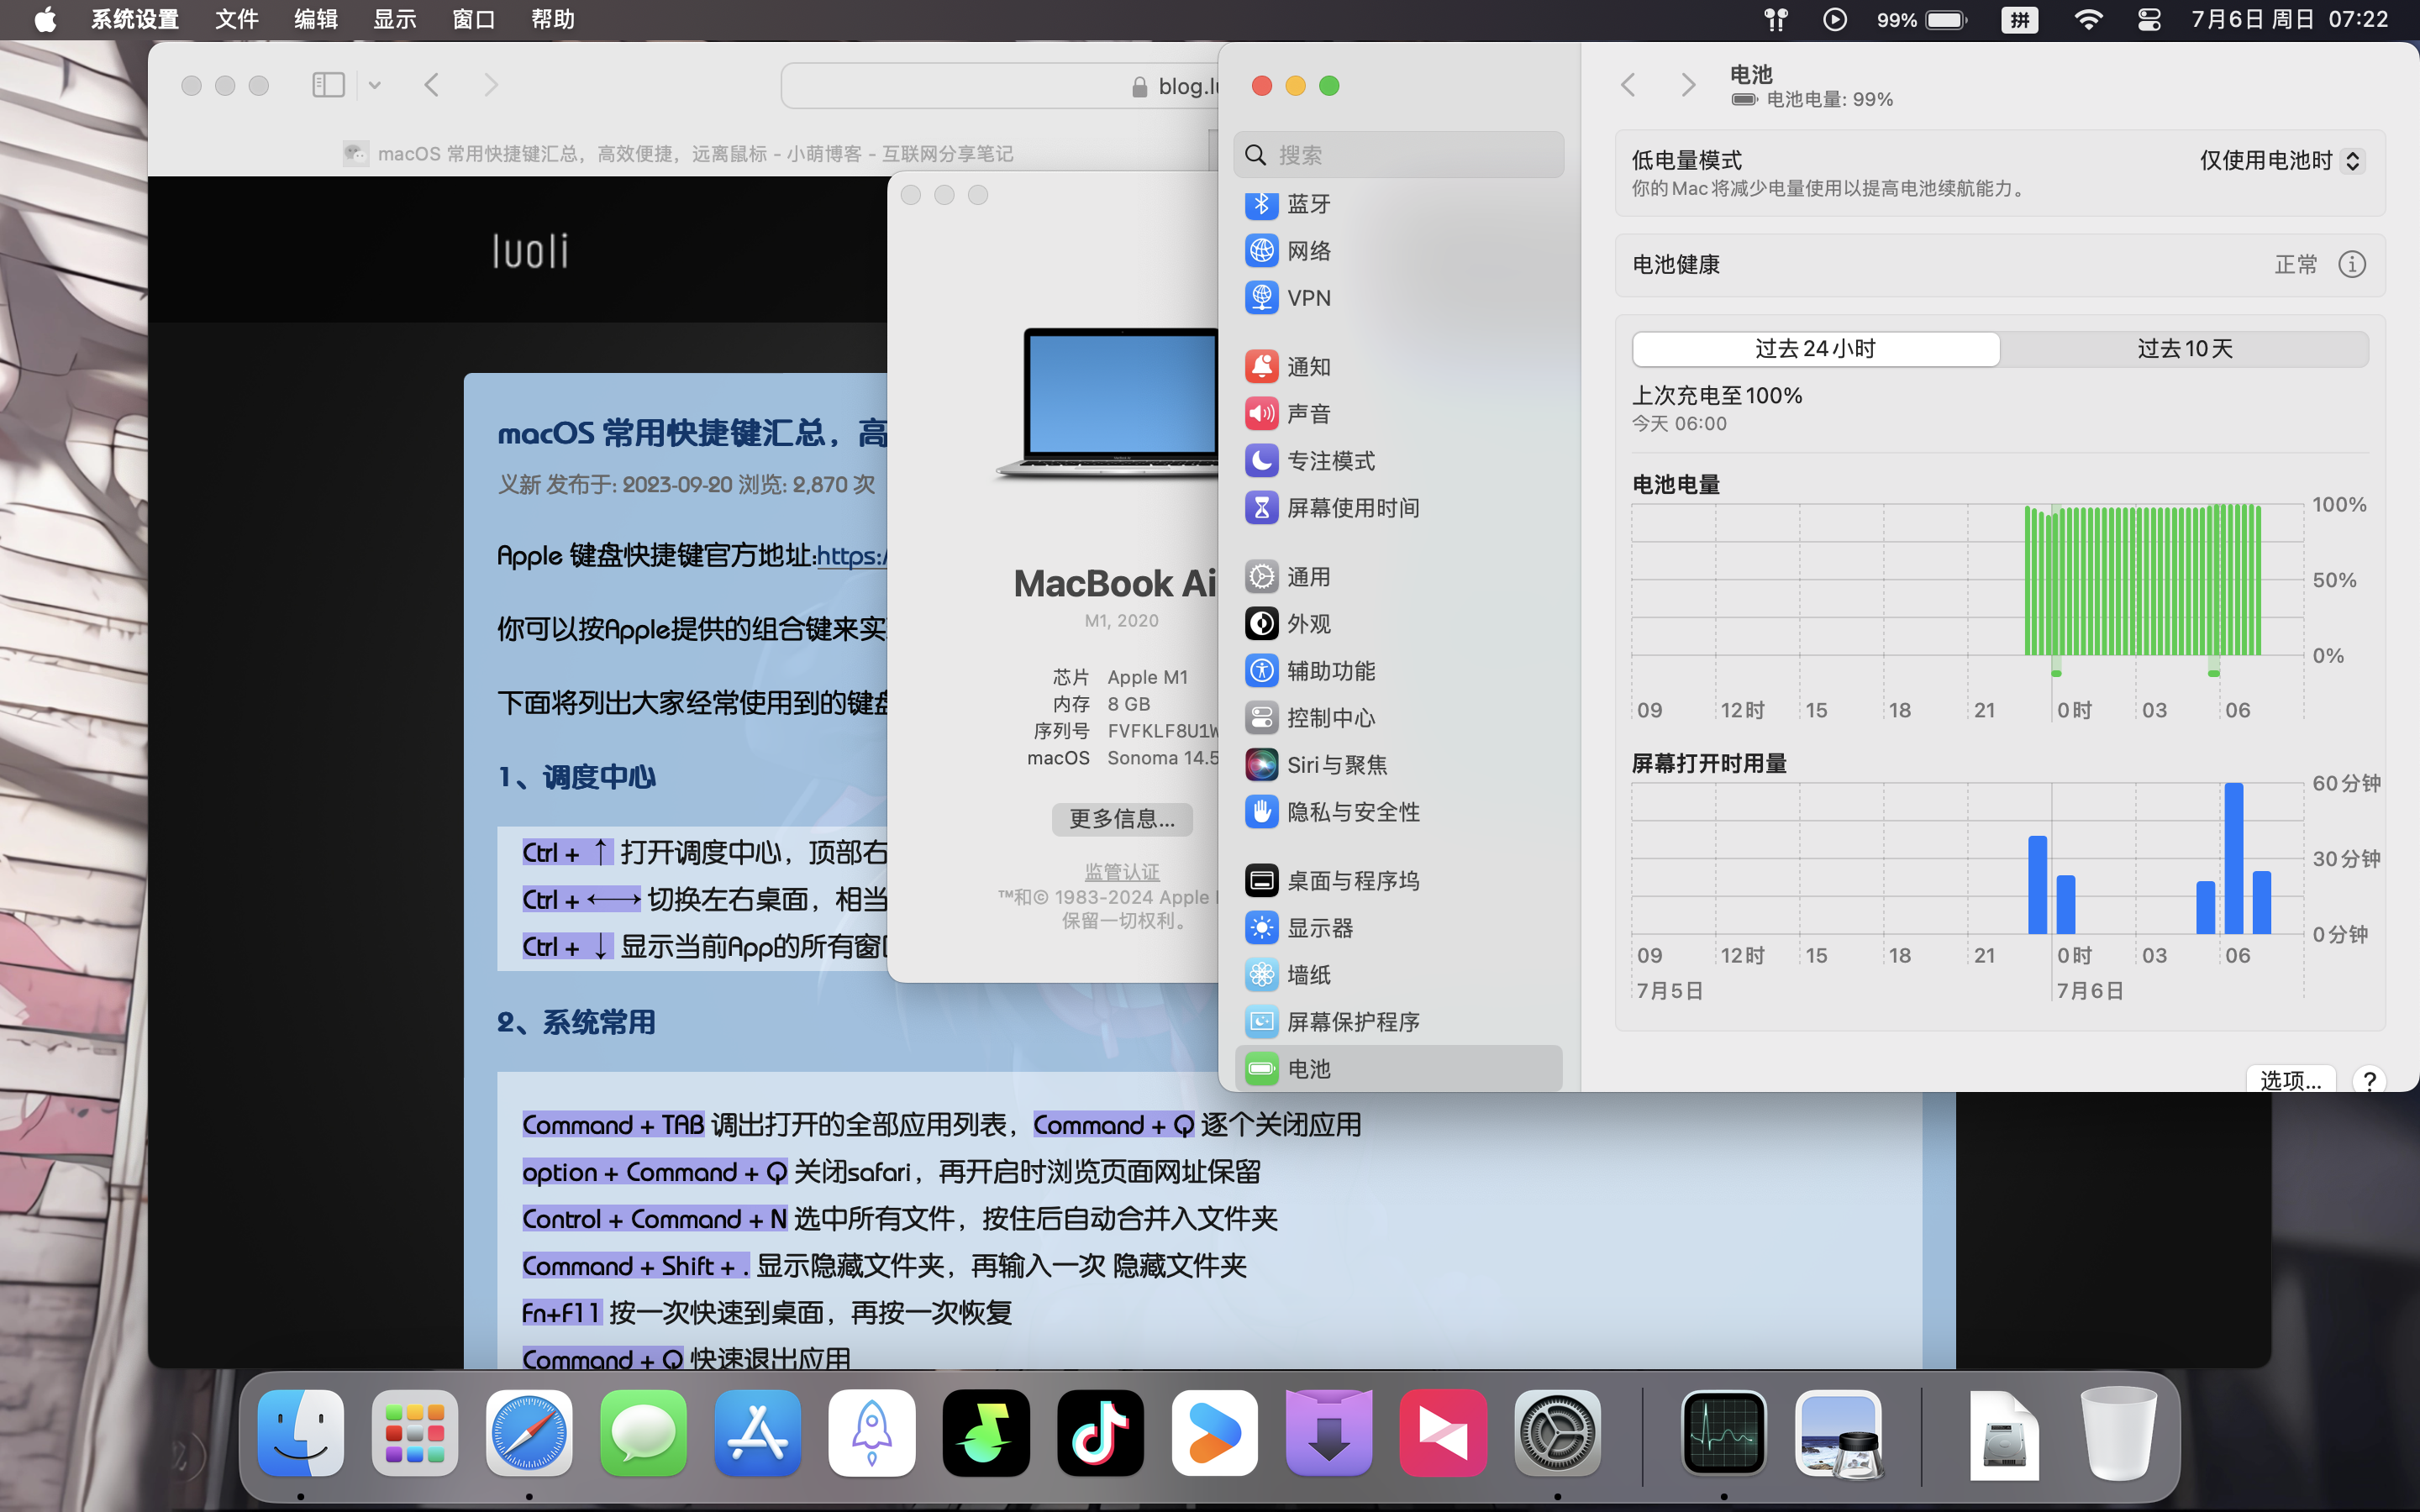This screenshot has height=1512, width=2420.
Task: Open the battery help question mark button
Action: [x=2369, y=1081]
